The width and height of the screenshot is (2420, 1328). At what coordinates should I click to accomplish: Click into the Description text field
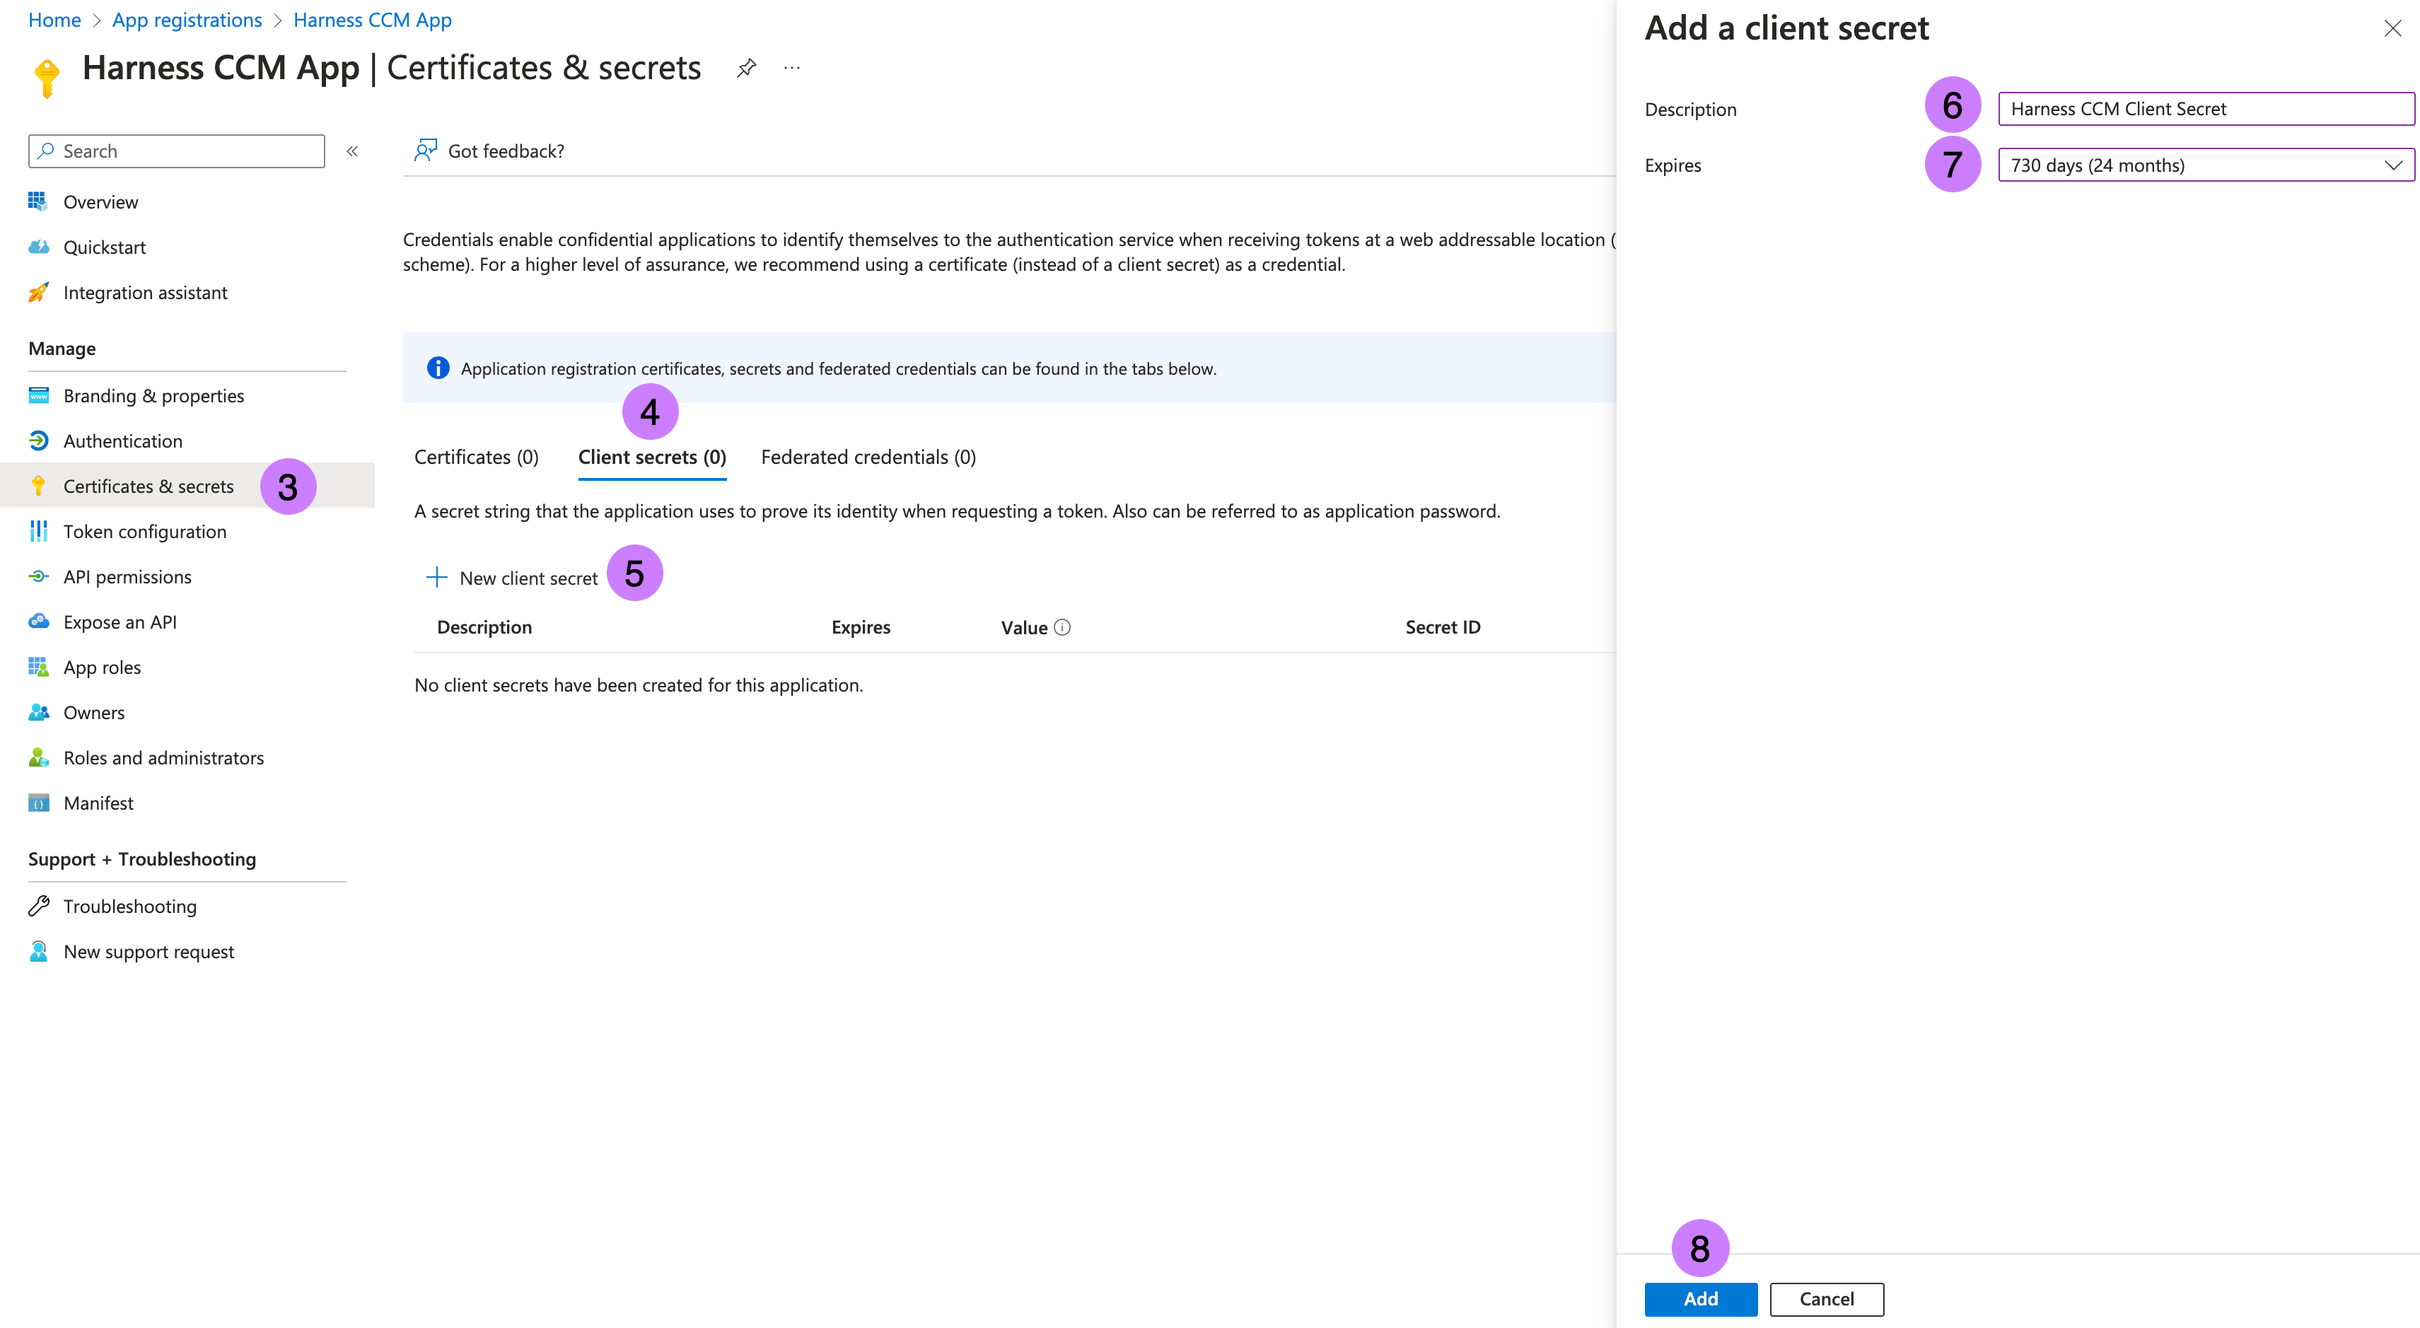click(2205, 108)
